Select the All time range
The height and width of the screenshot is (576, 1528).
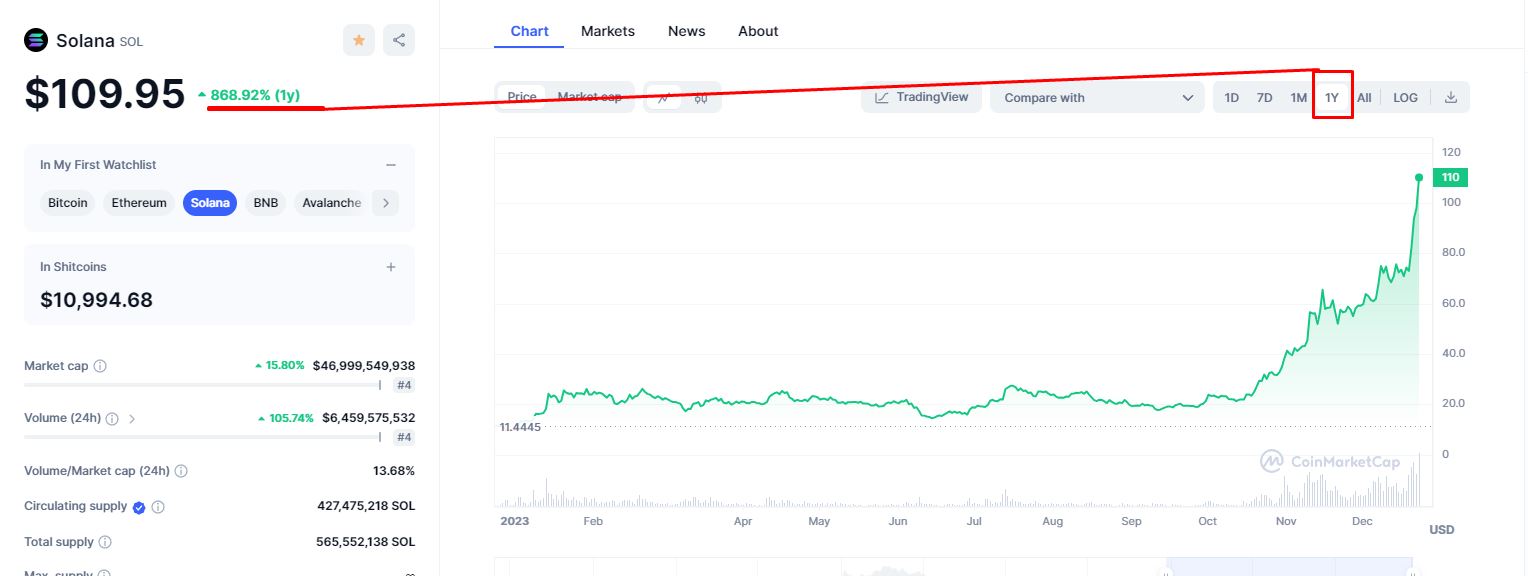1364,97
